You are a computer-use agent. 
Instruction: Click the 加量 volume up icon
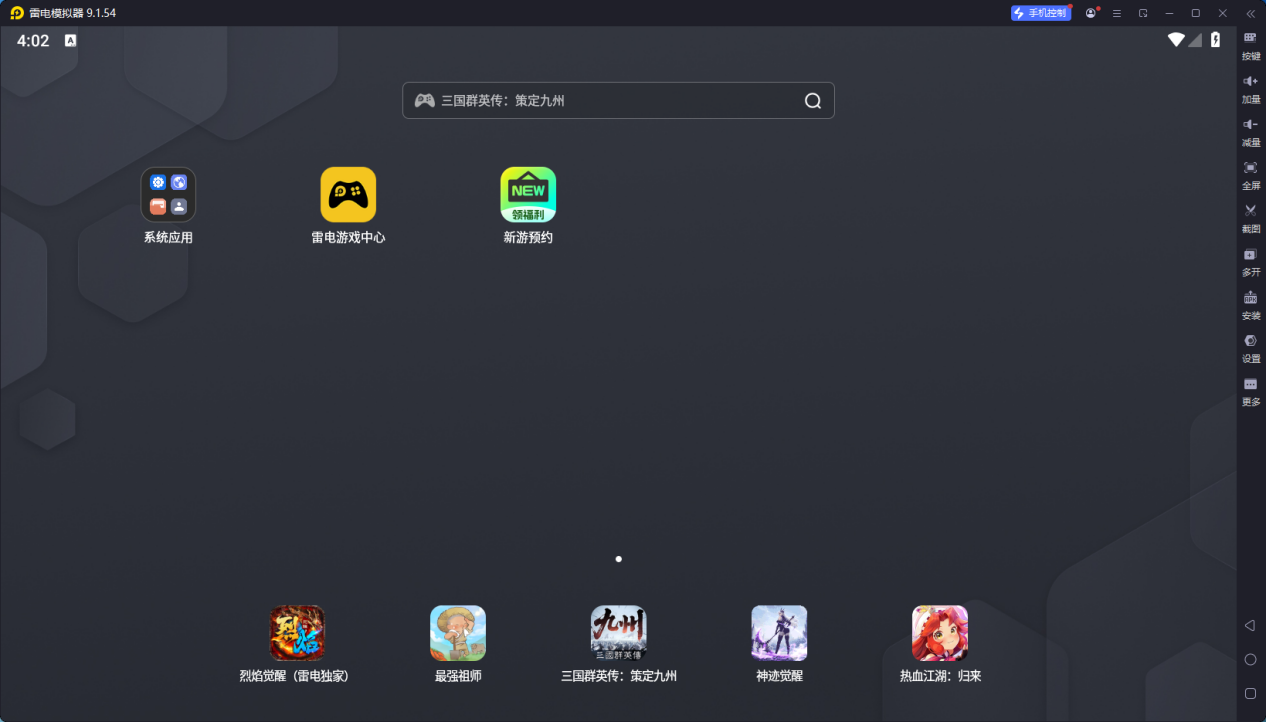coord(1250,81)
